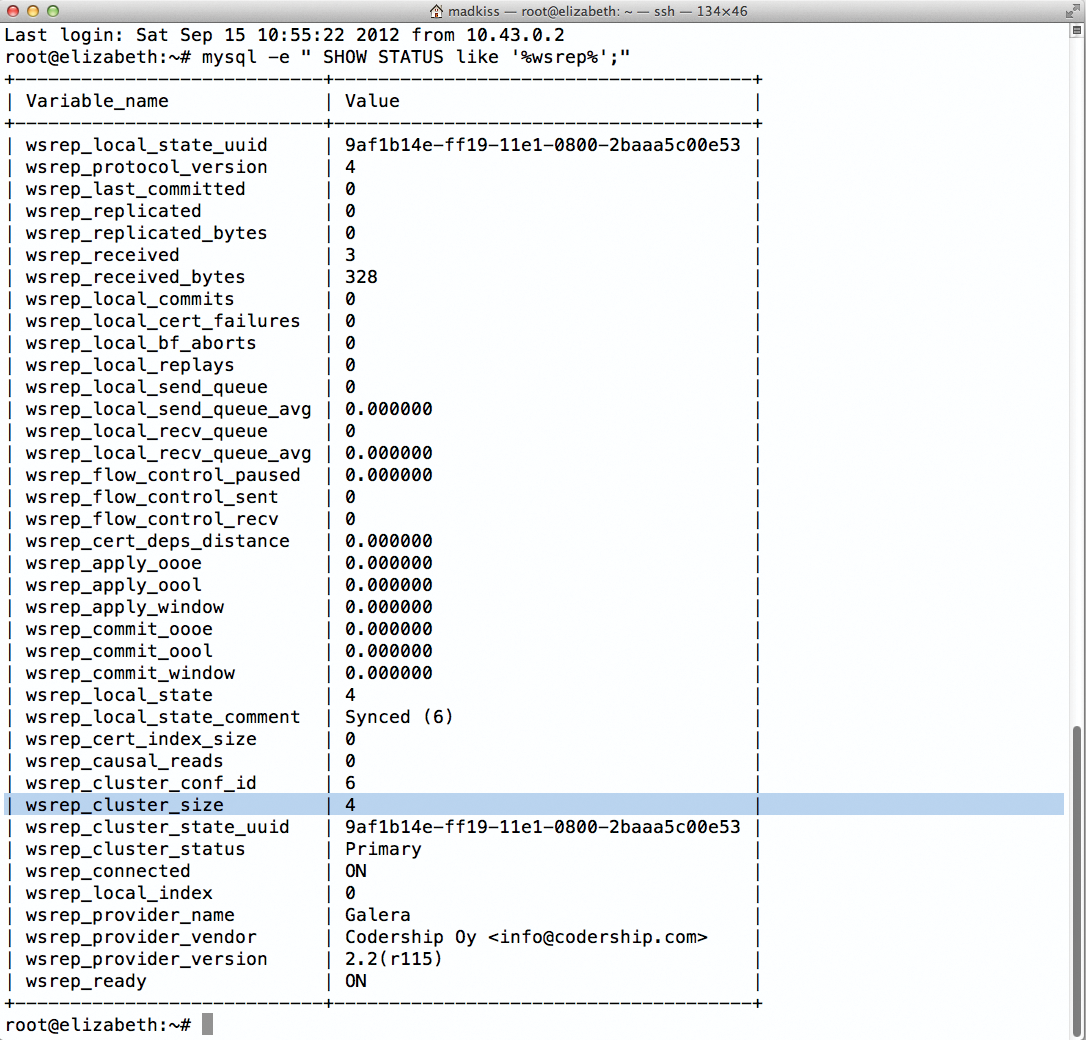Click the wsrep_local_state_uuid value
Image resolution: width=1086 pixels, height=1040 pixels.
(x=542, y=145)
